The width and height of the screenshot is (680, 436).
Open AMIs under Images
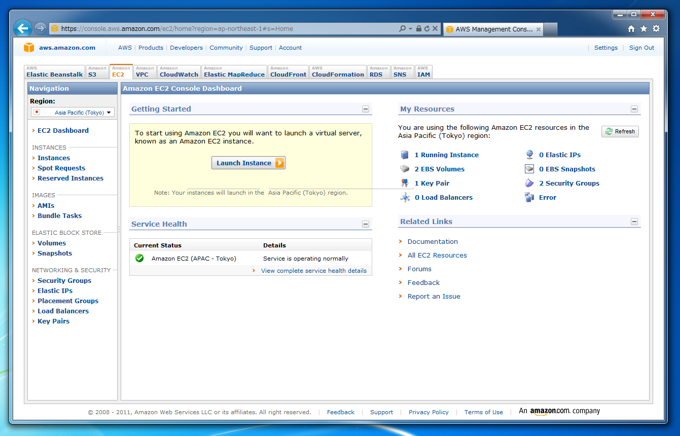(46, 206)
